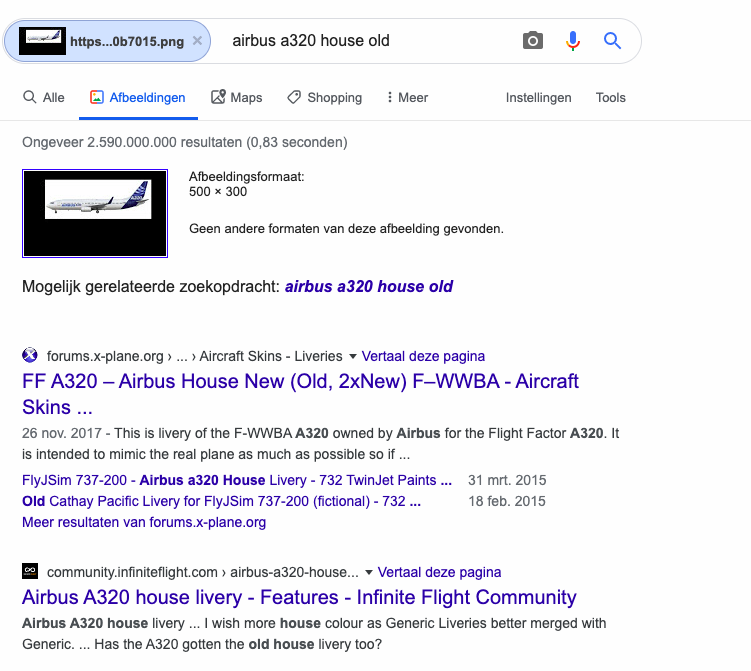Select the Afbeeldingen tab

(x=138, y=98)
